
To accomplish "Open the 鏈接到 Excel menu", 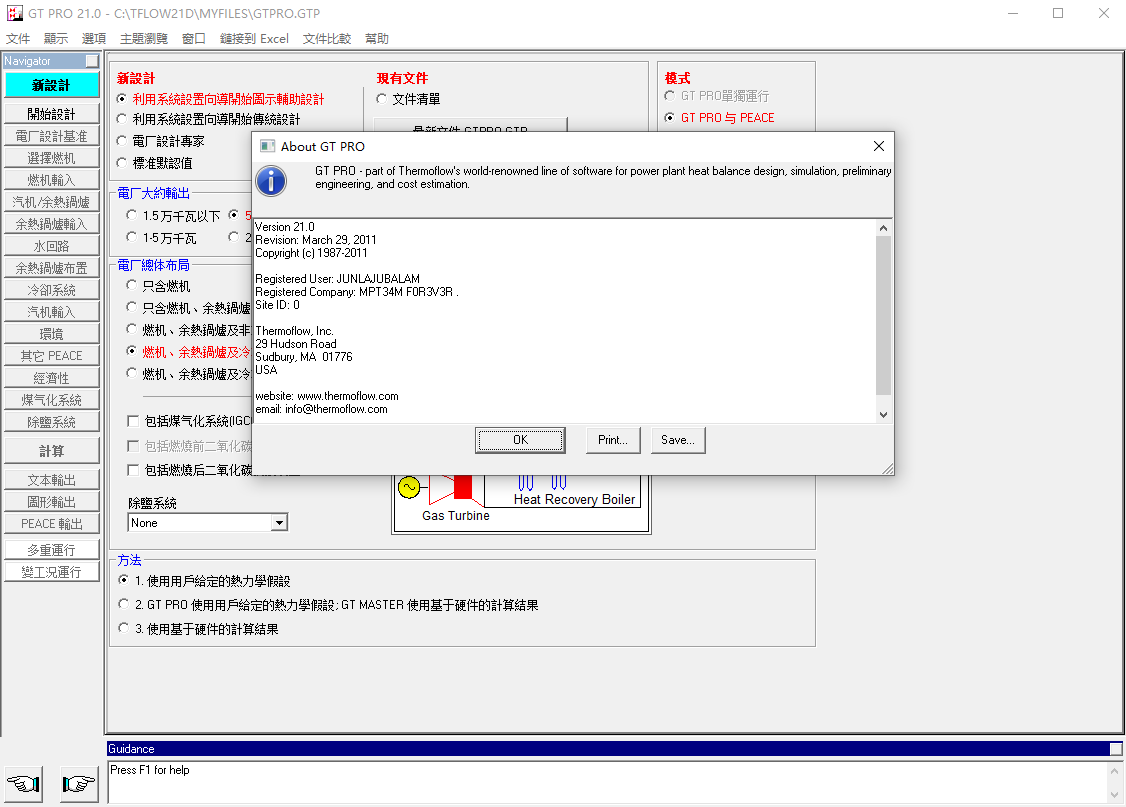I will 254,38.
